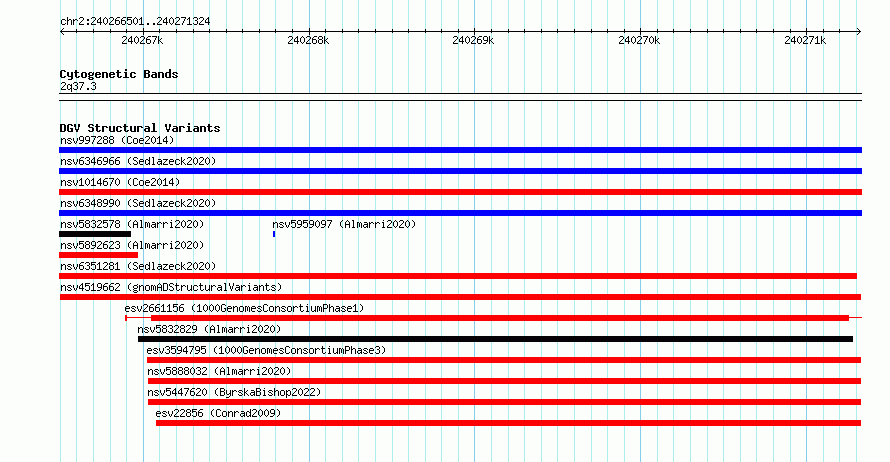
Task: Click the 240267k ruler label
Action: click(x=142, y=40)
